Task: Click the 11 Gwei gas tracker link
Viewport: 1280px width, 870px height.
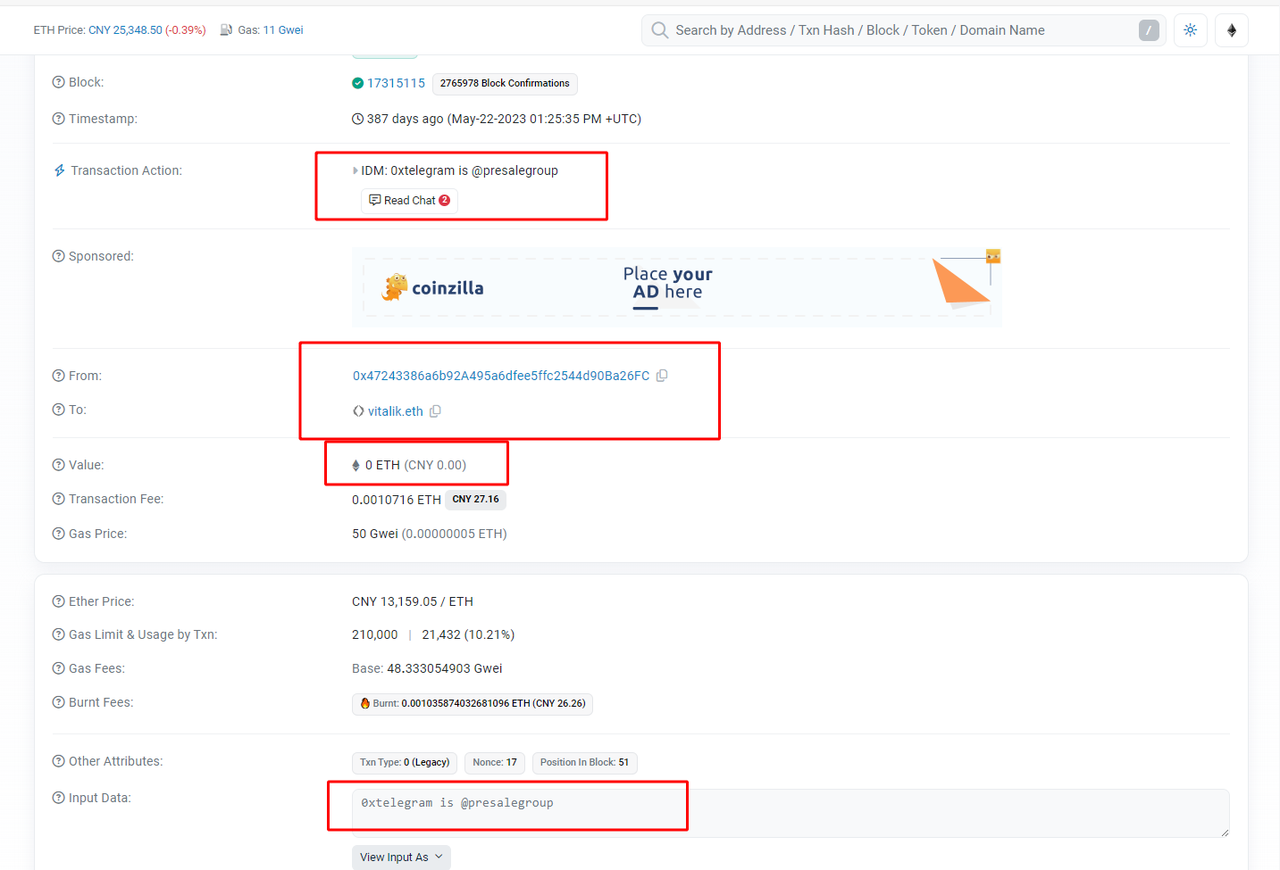Action: [x=283, y=30]
